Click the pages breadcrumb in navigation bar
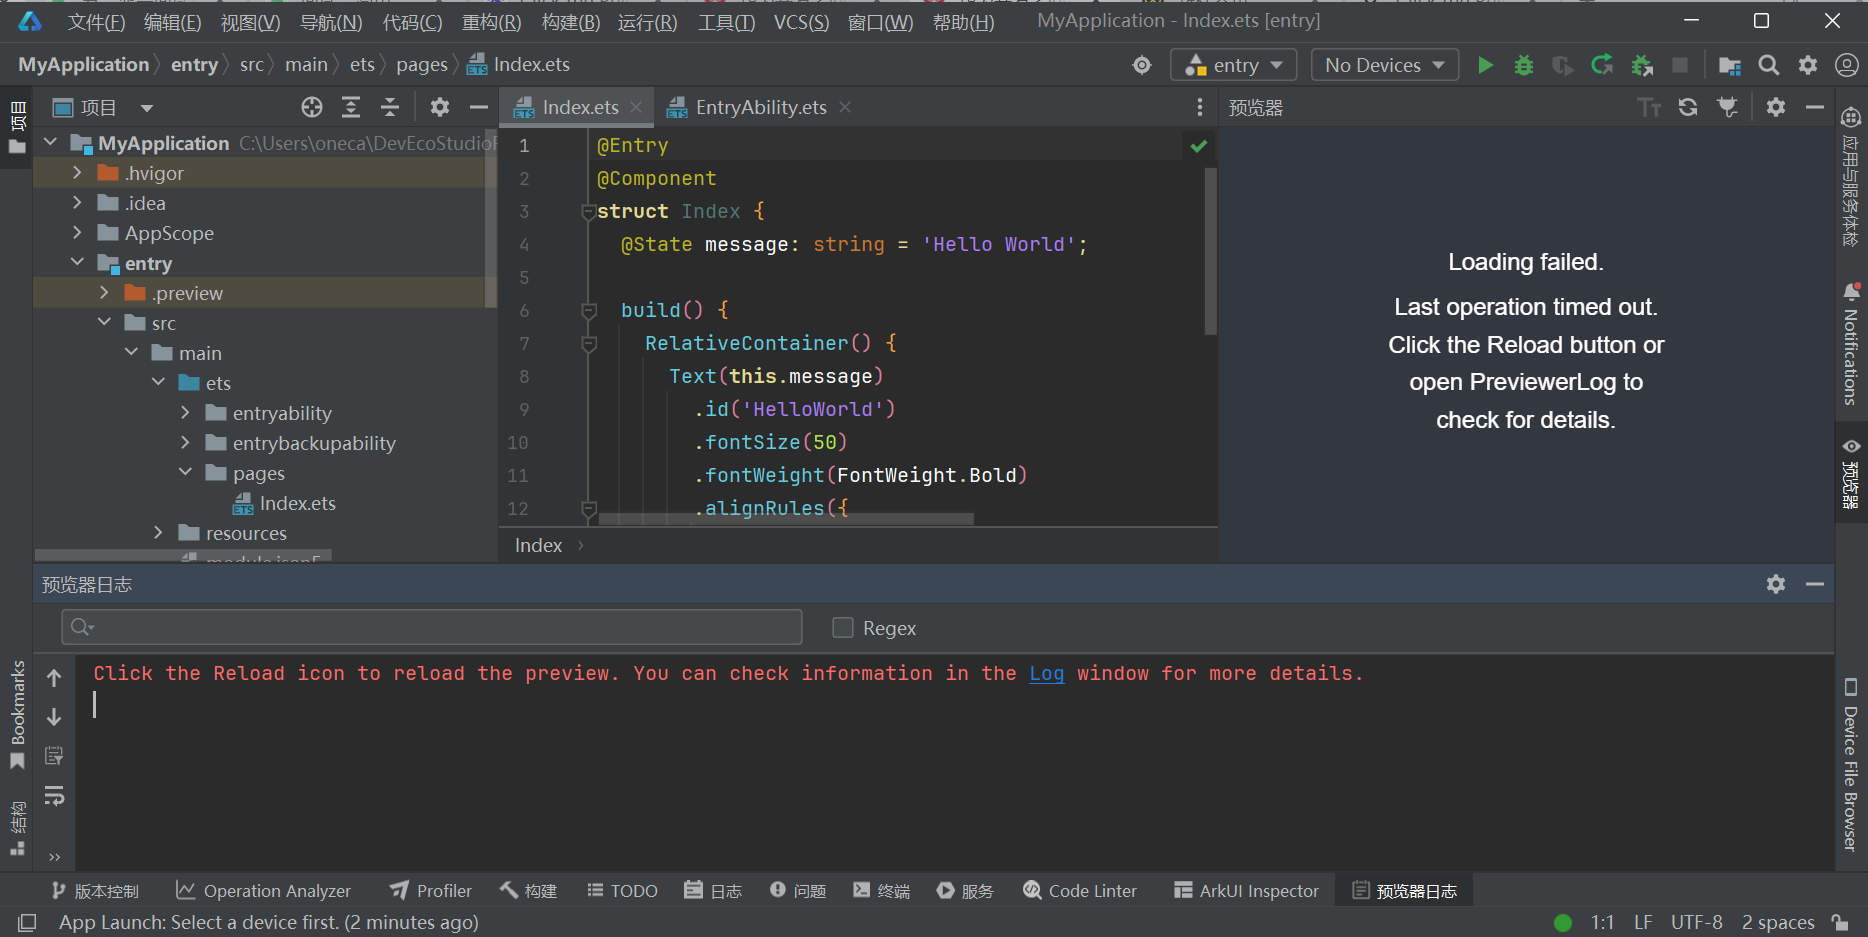The height and width of the screenshot is (937, 1868). 422,65
